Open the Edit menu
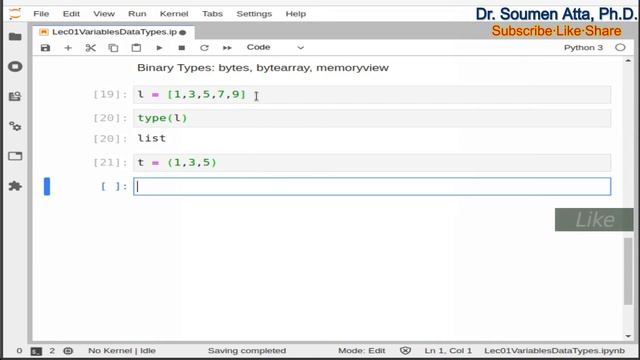640x360 pixels. click(x=71, y=13)
